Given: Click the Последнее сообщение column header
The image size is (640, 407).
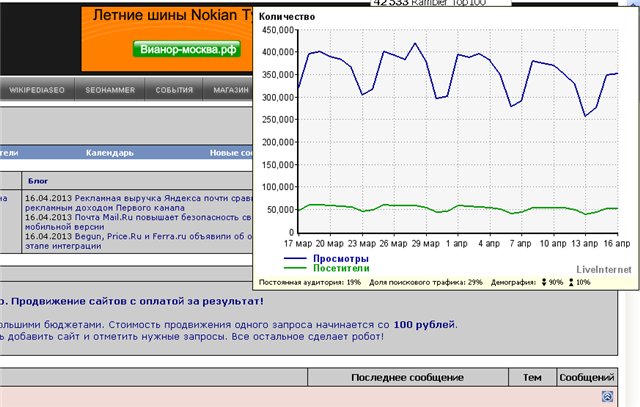Looking at the screenshot, I should (x=407, y=377).
